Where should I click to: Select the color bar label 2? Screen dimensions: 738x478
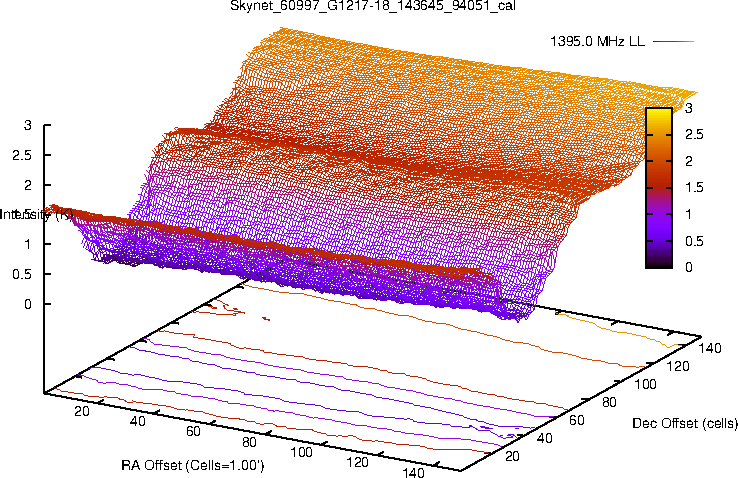pos(689,161)
